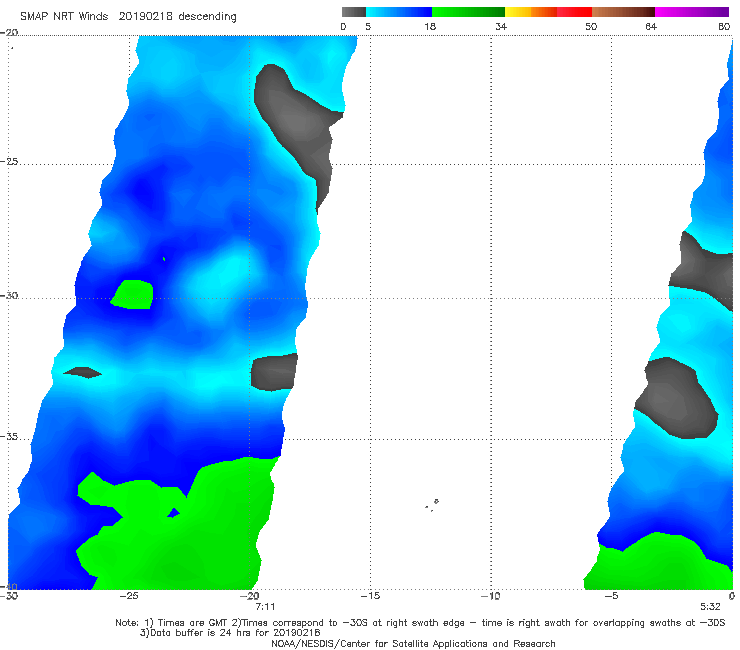The height and width of the screenshot is (650, 740).
Task: Click the small gray sliver near the left swath edge
Action: [83, 372]
